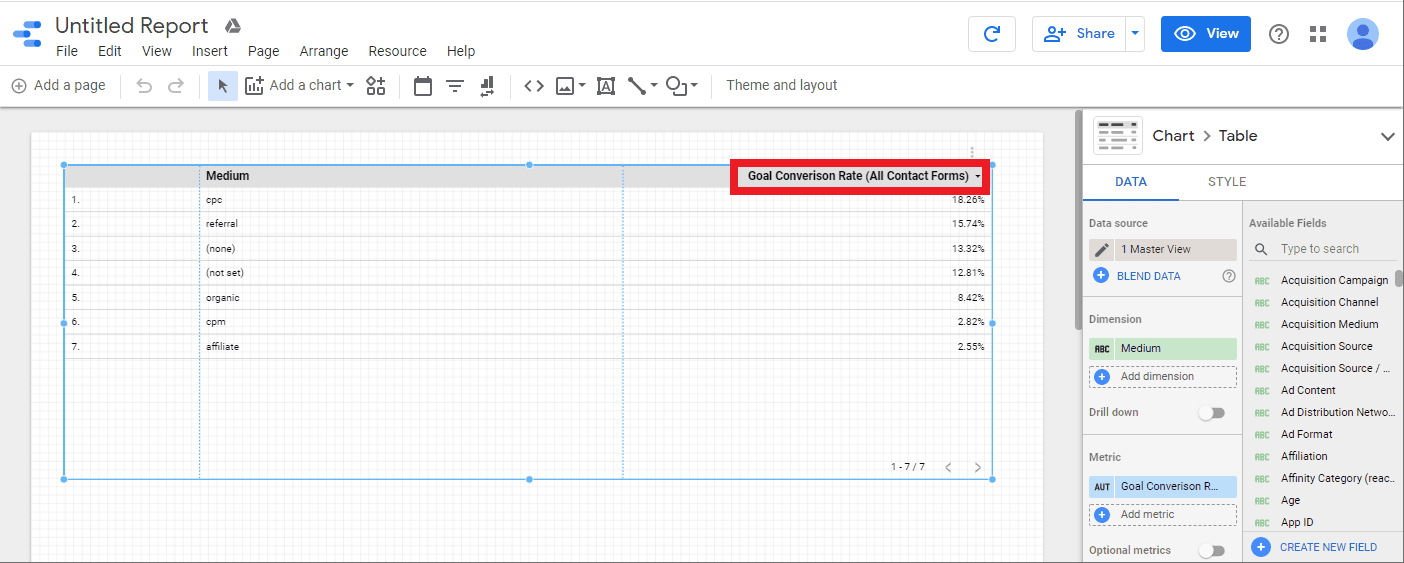1404x563 pixels.
Task: Select the 1 Master View data source
Action: pos(1163,250)
